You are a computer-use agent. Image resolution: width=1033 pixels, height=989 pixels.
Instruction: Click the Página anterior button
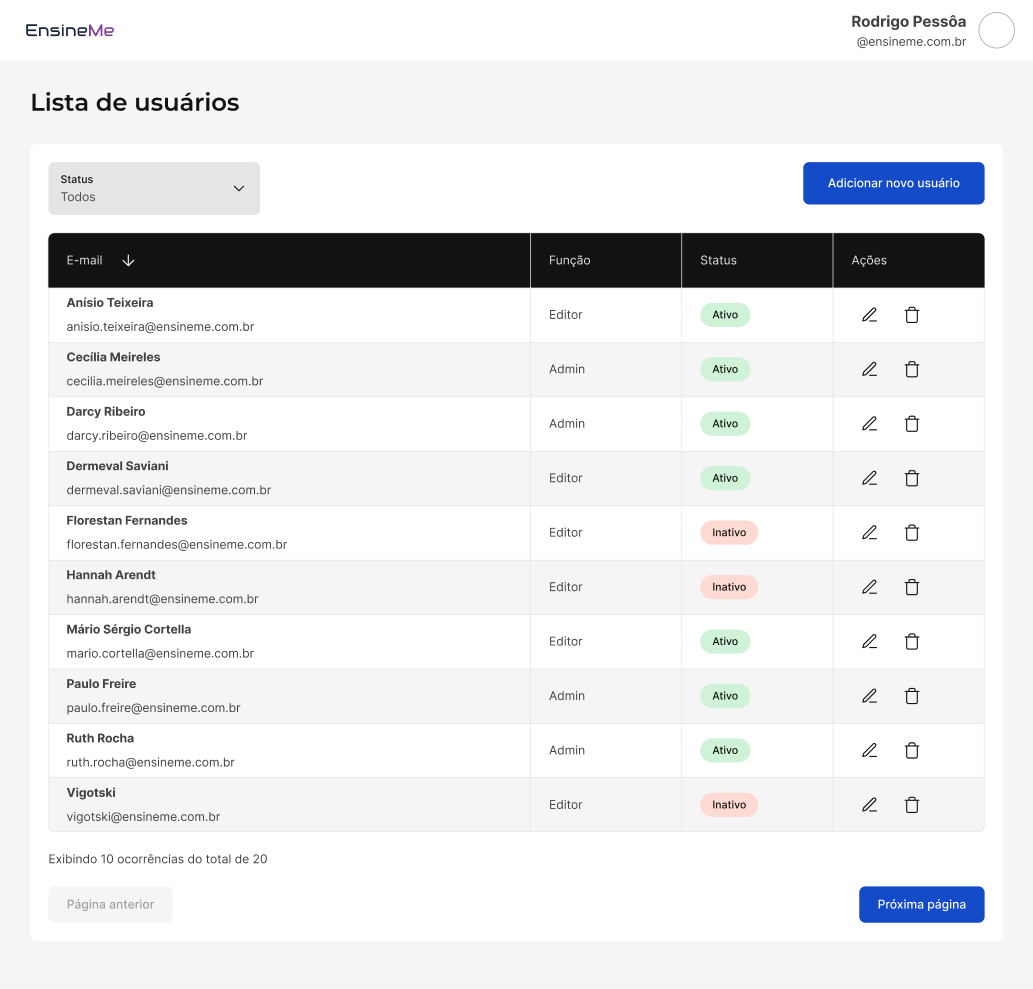tap(110, 904)
